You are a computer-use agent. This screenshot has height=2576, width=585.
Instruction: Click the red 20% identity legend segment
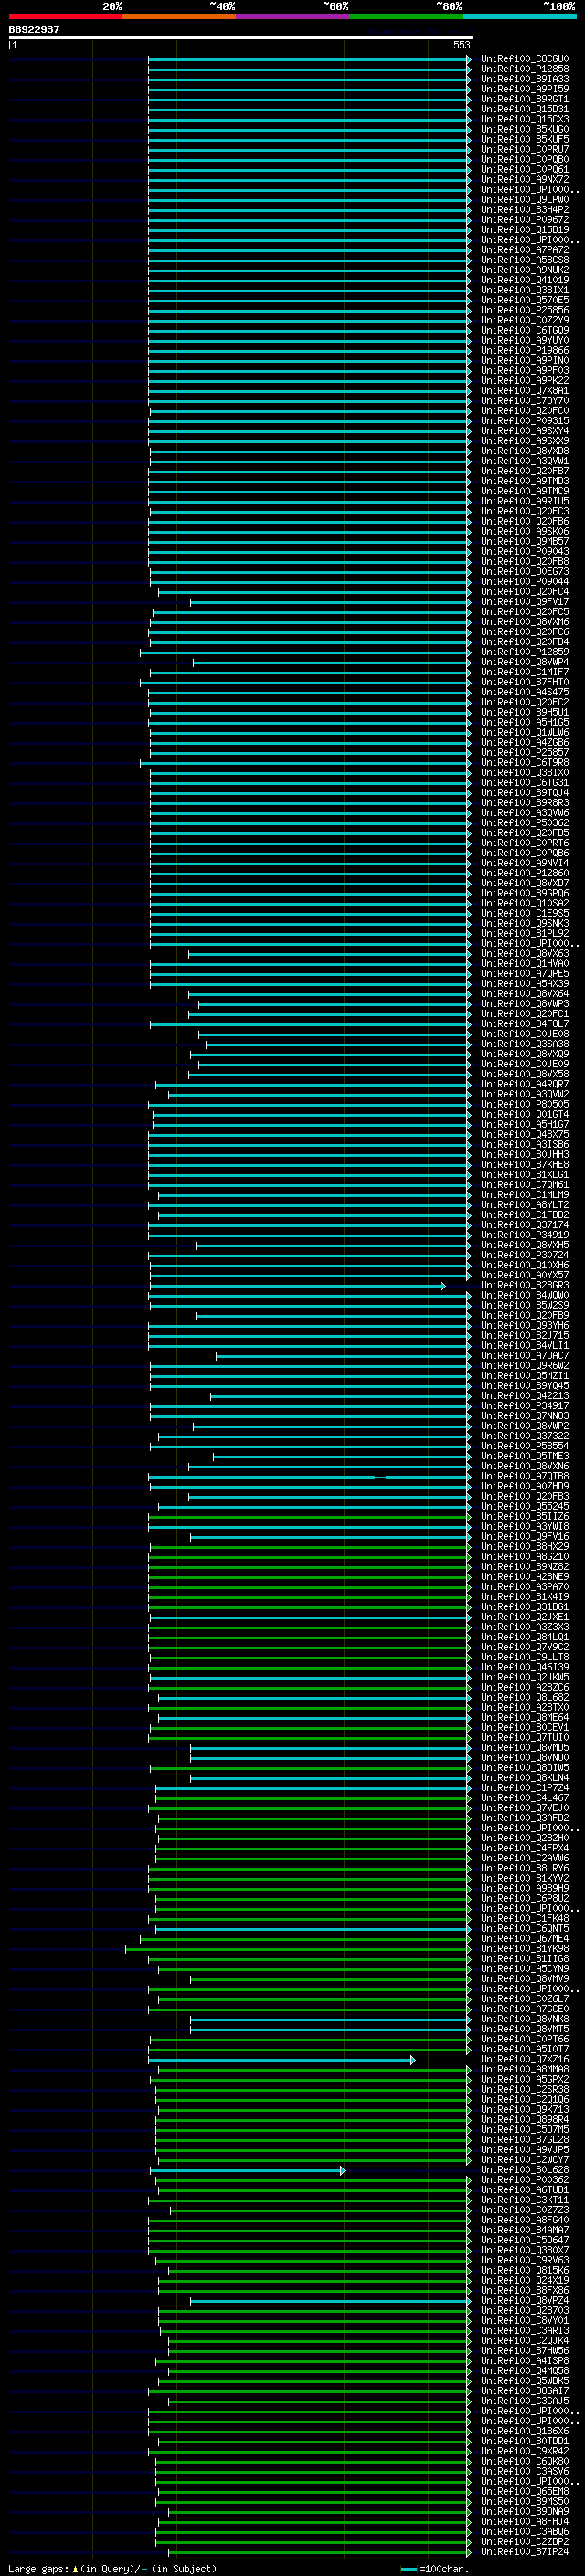click(66, 16)
